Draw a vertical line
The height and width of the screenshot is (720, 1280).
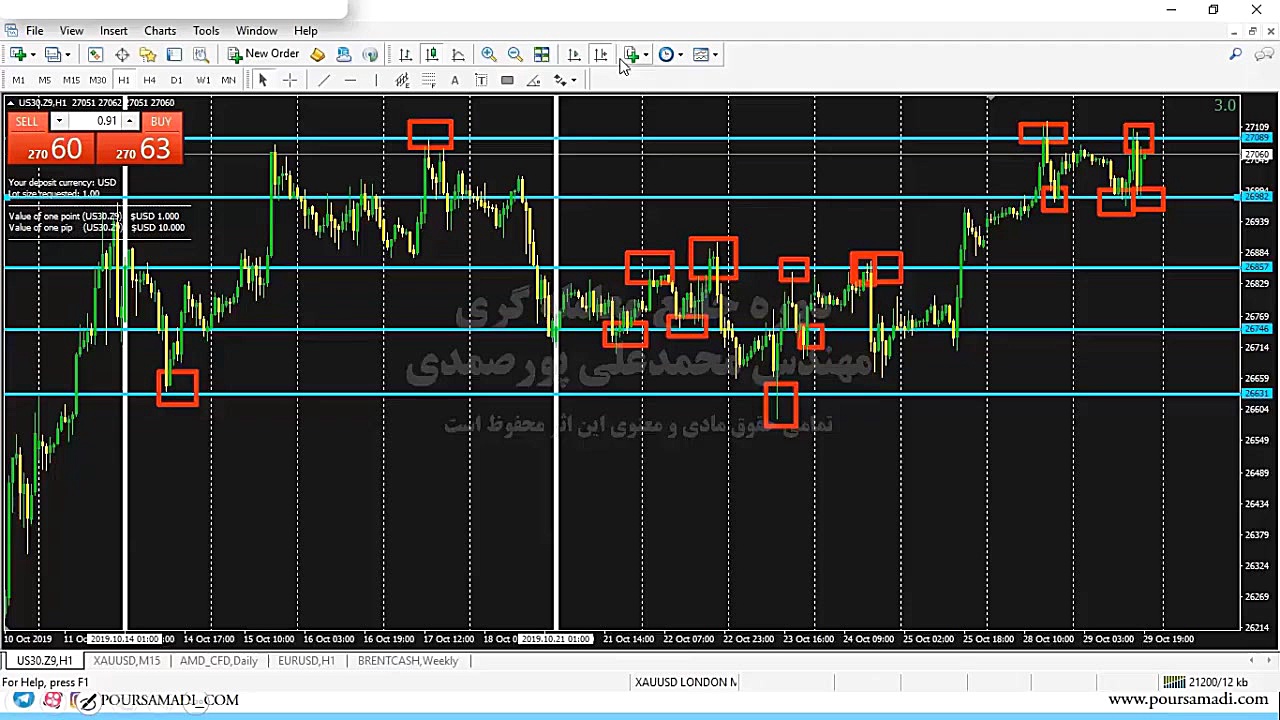pyautogui.click(x=376, y=80)
